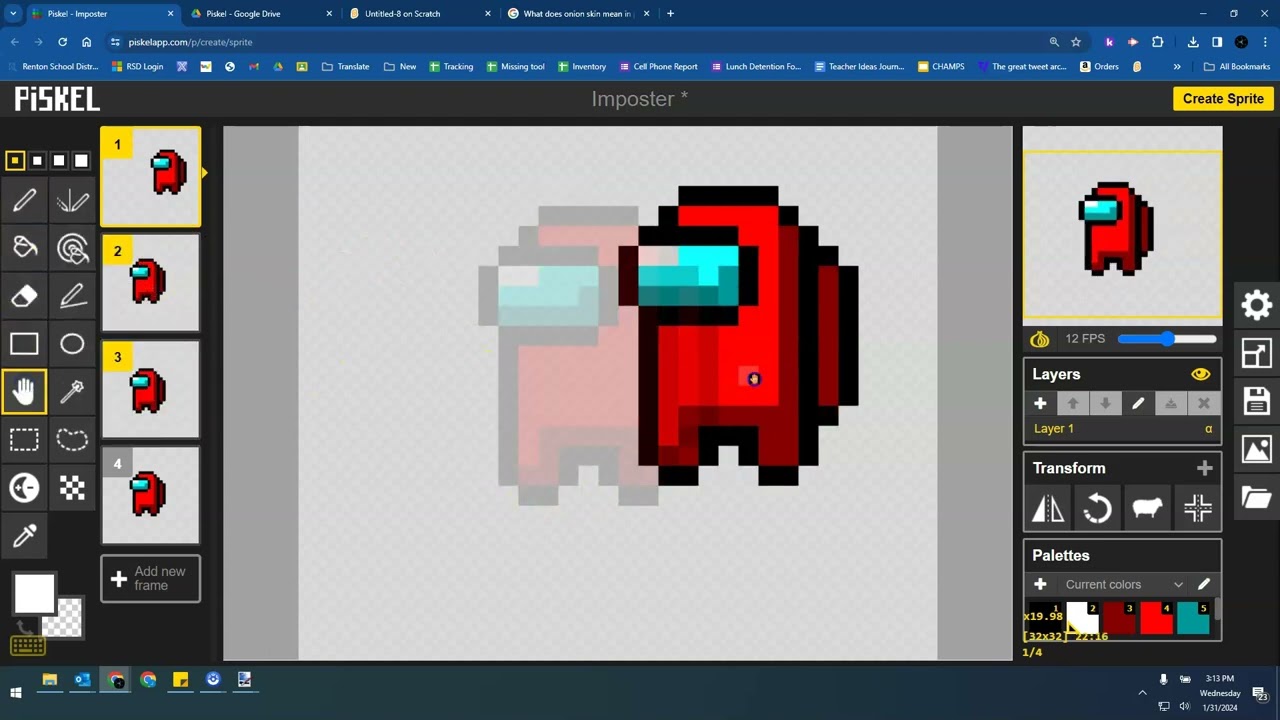Open a new browser tab
The image size is (1280, 720).
pos(670,14)
